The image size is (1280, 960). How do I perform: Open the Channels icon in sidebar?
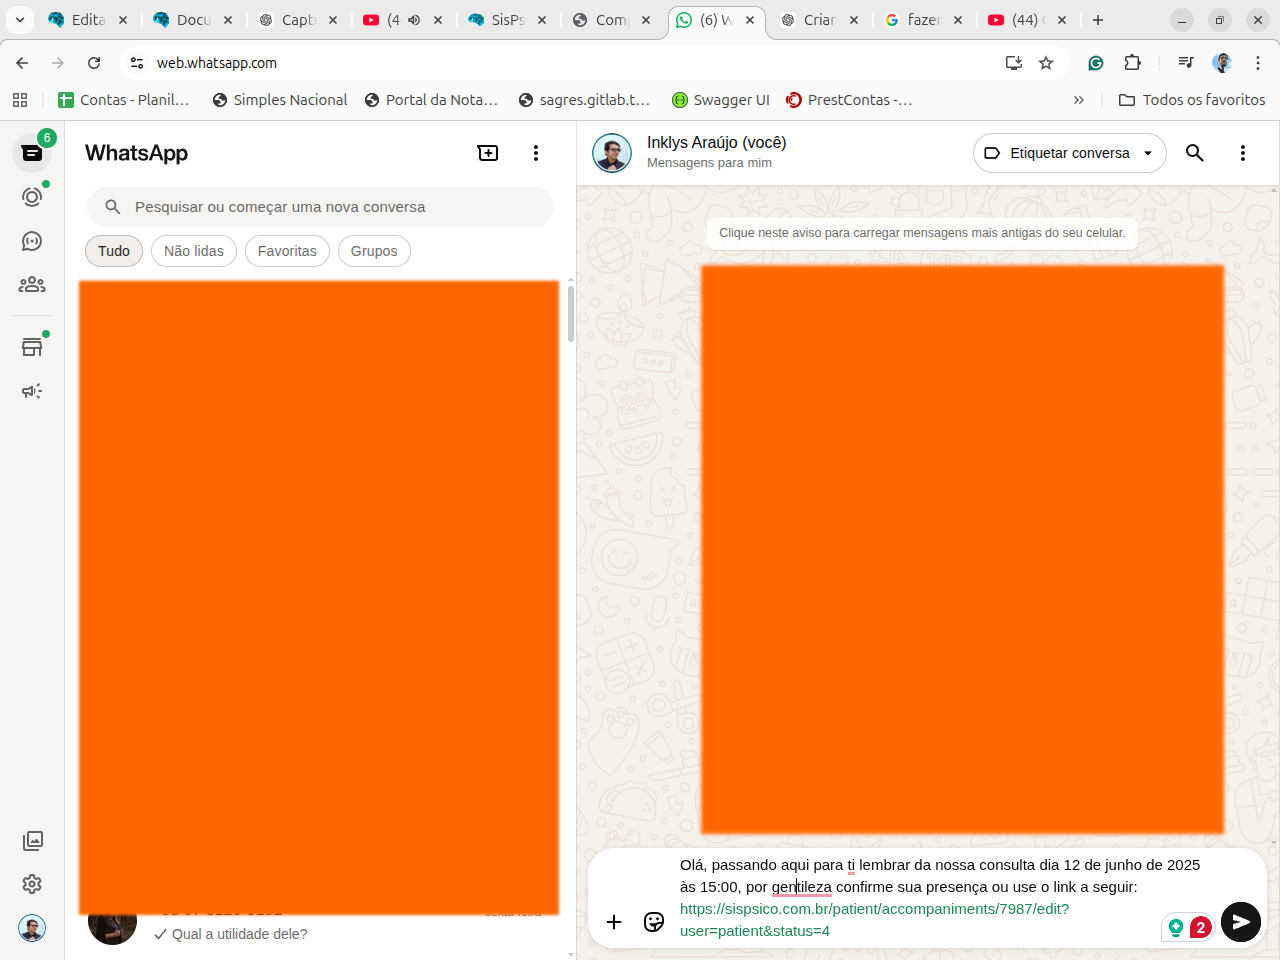[x=32, y=241]
